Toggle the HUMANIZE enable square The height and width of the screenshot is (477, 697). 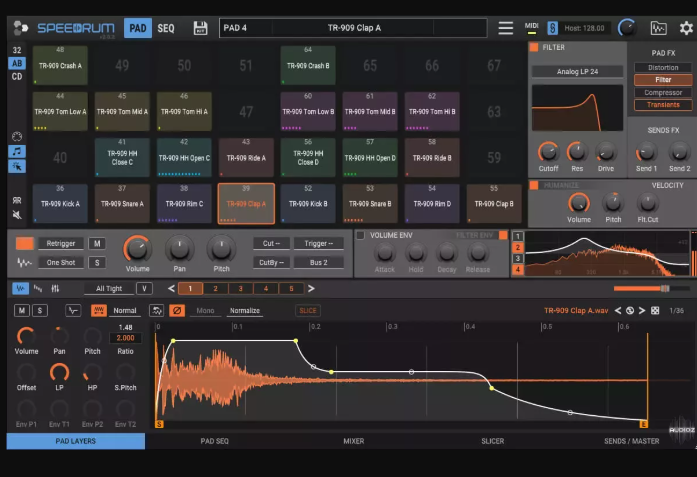click(x=534, y=185)
